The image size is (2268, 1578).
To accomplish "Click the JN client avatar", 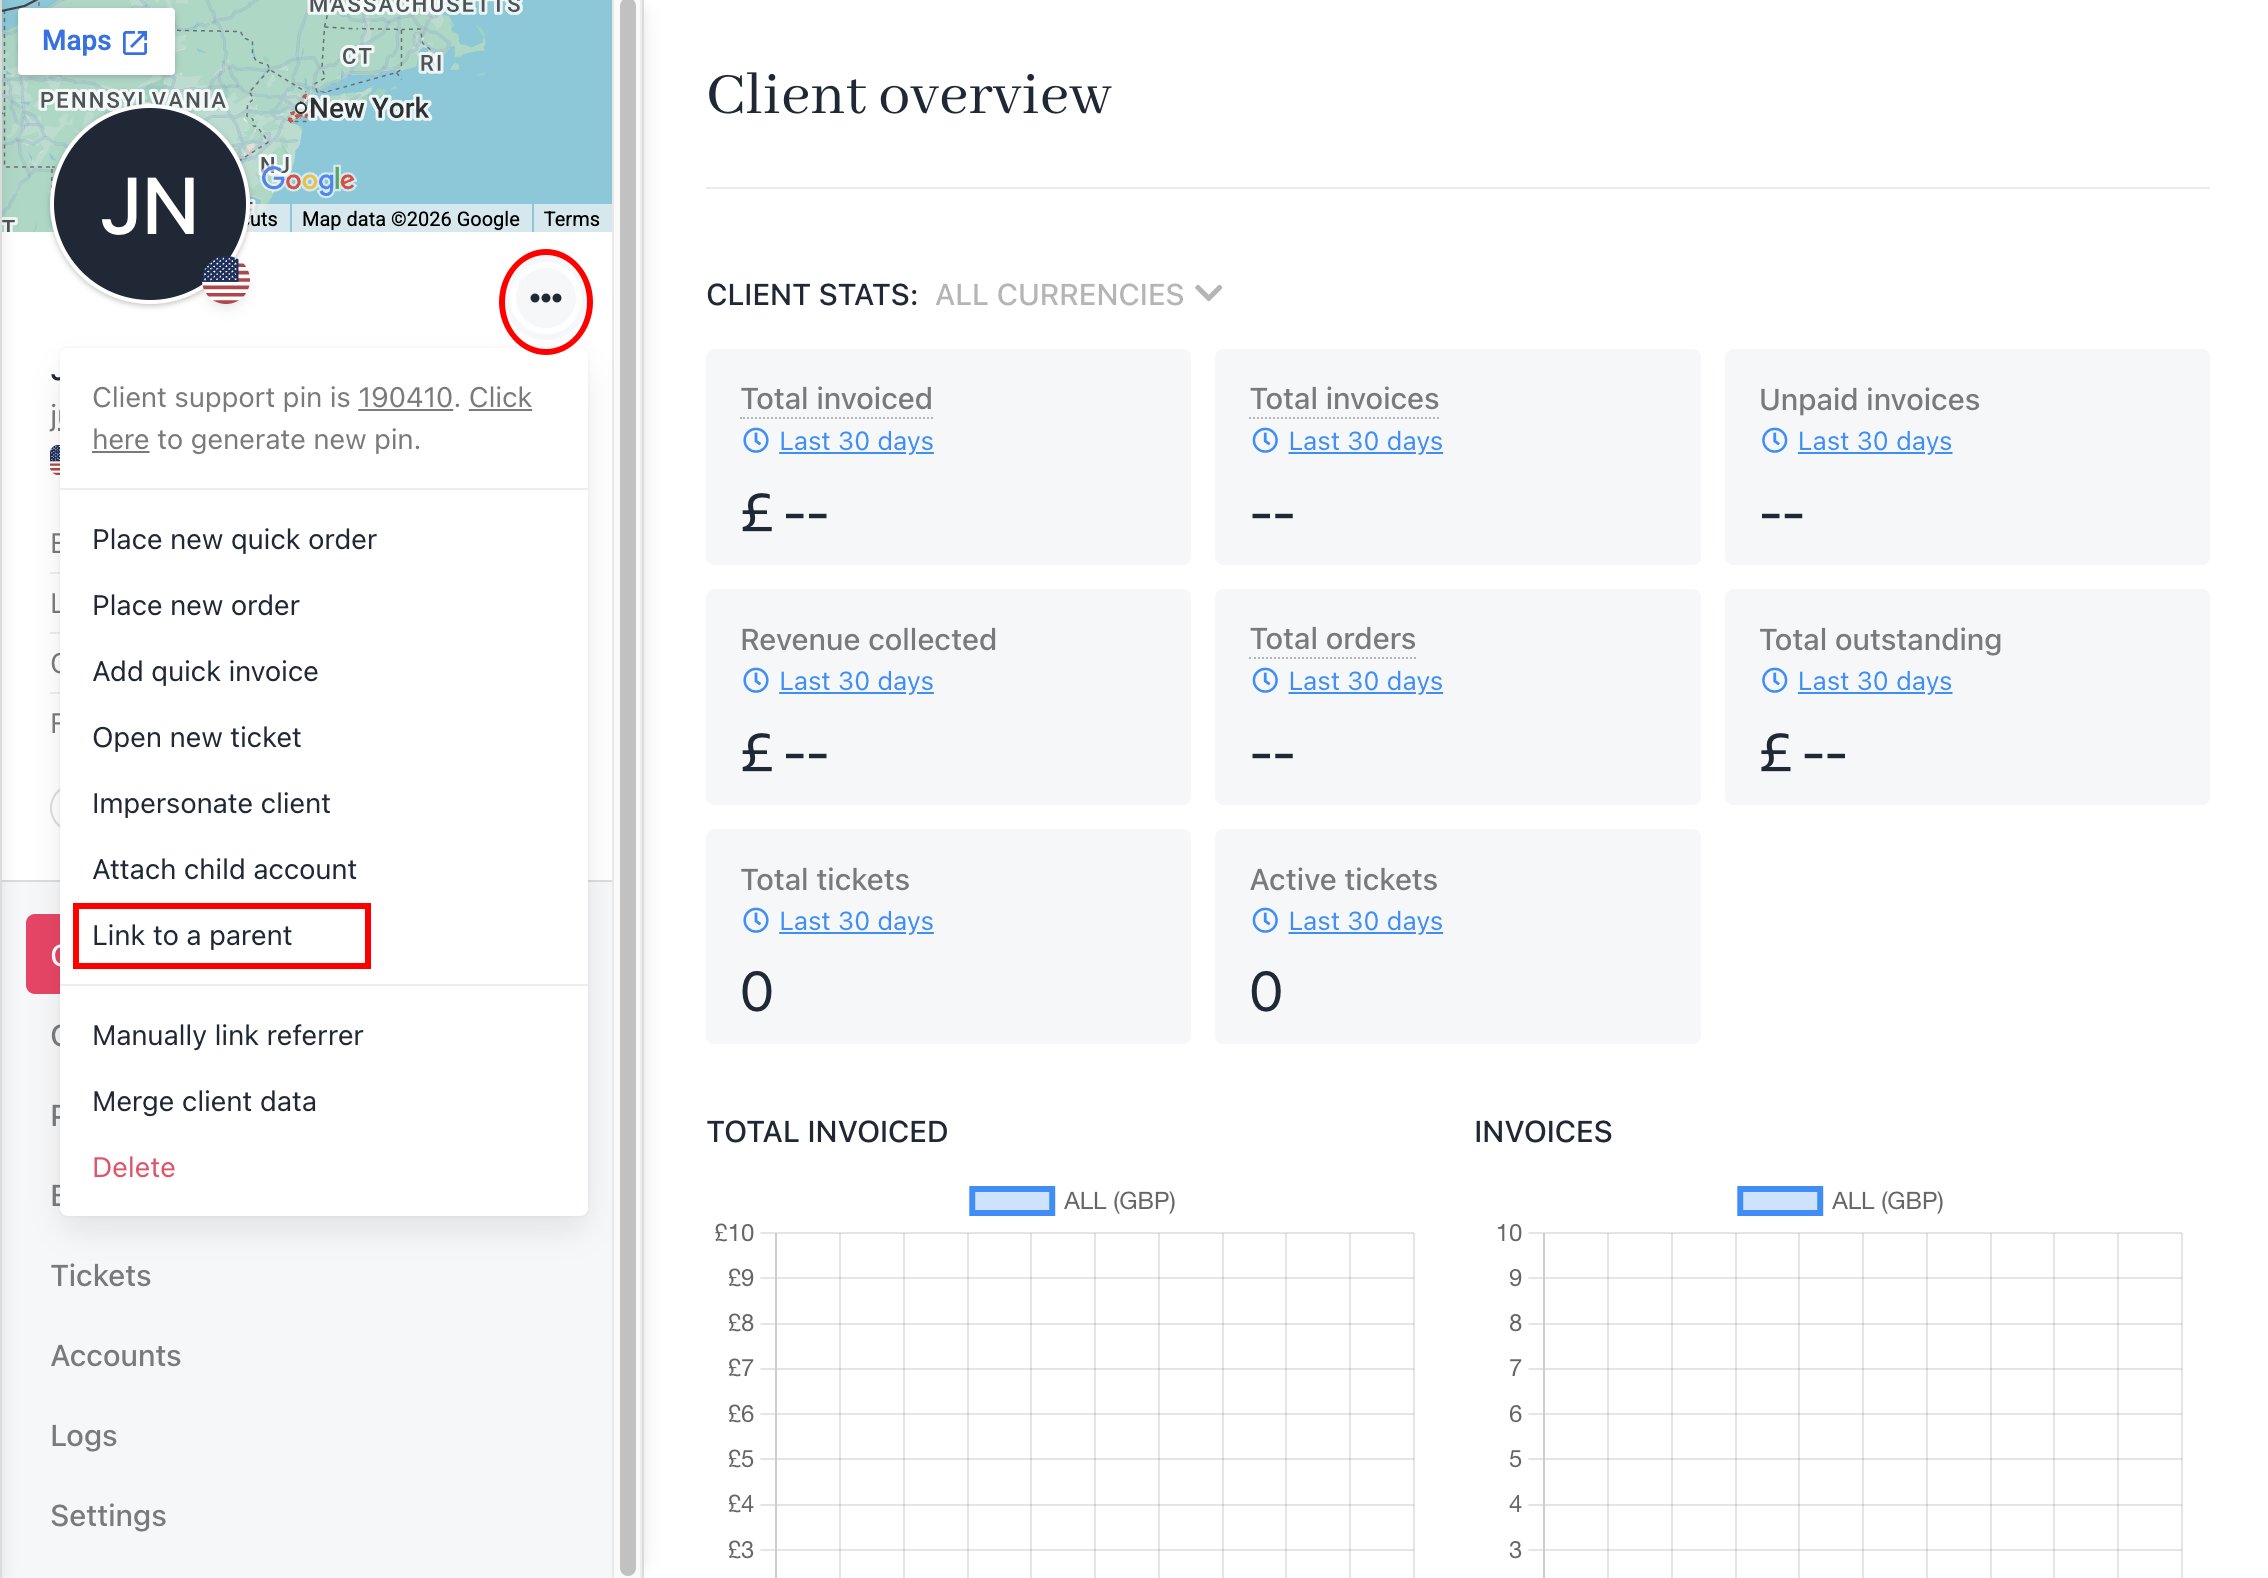I will 150,204.
